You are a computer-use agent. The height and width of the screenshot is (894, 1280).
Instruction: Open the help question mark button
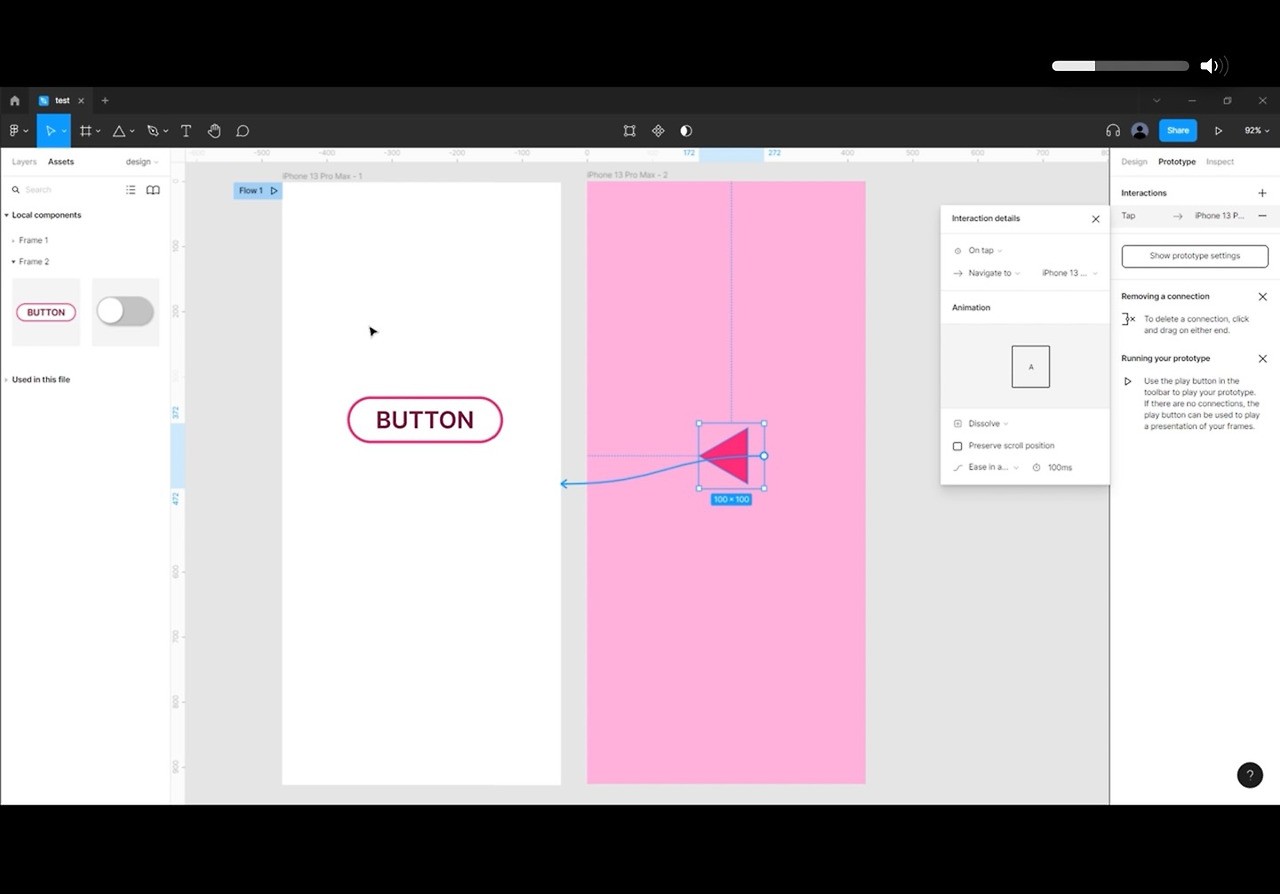(x=1250, y=775)
